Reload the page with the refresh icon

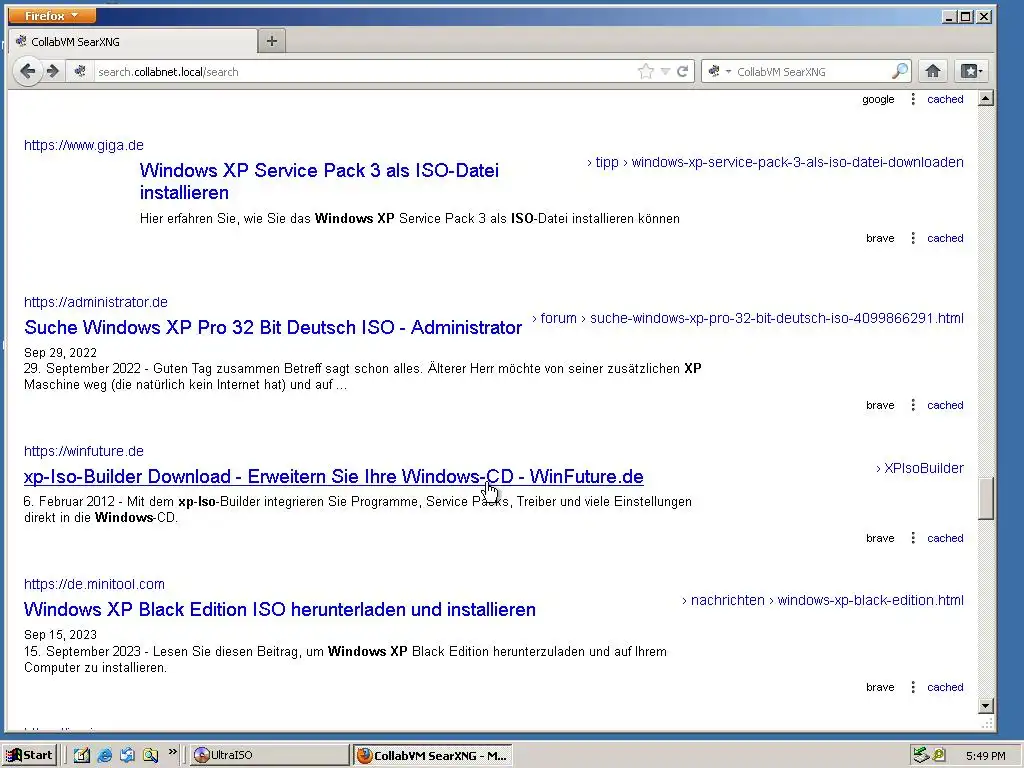(x=682, y=71)
